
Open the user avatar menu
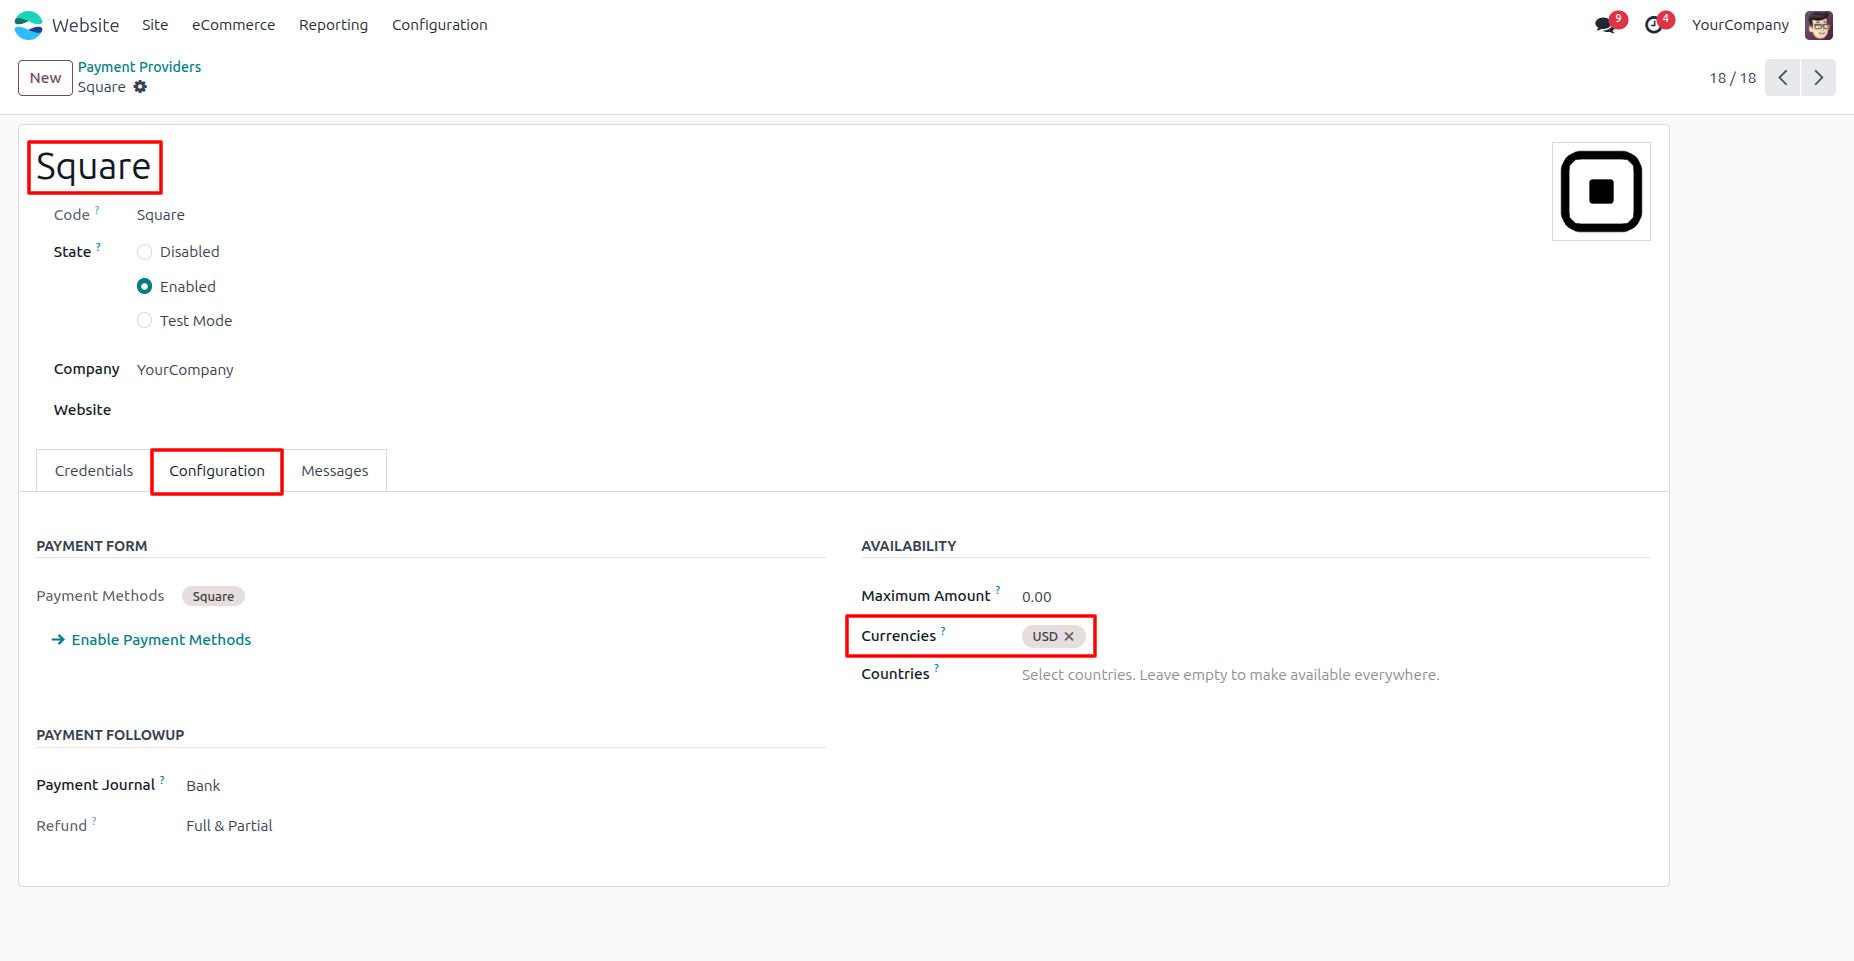tap(1818, 25)
